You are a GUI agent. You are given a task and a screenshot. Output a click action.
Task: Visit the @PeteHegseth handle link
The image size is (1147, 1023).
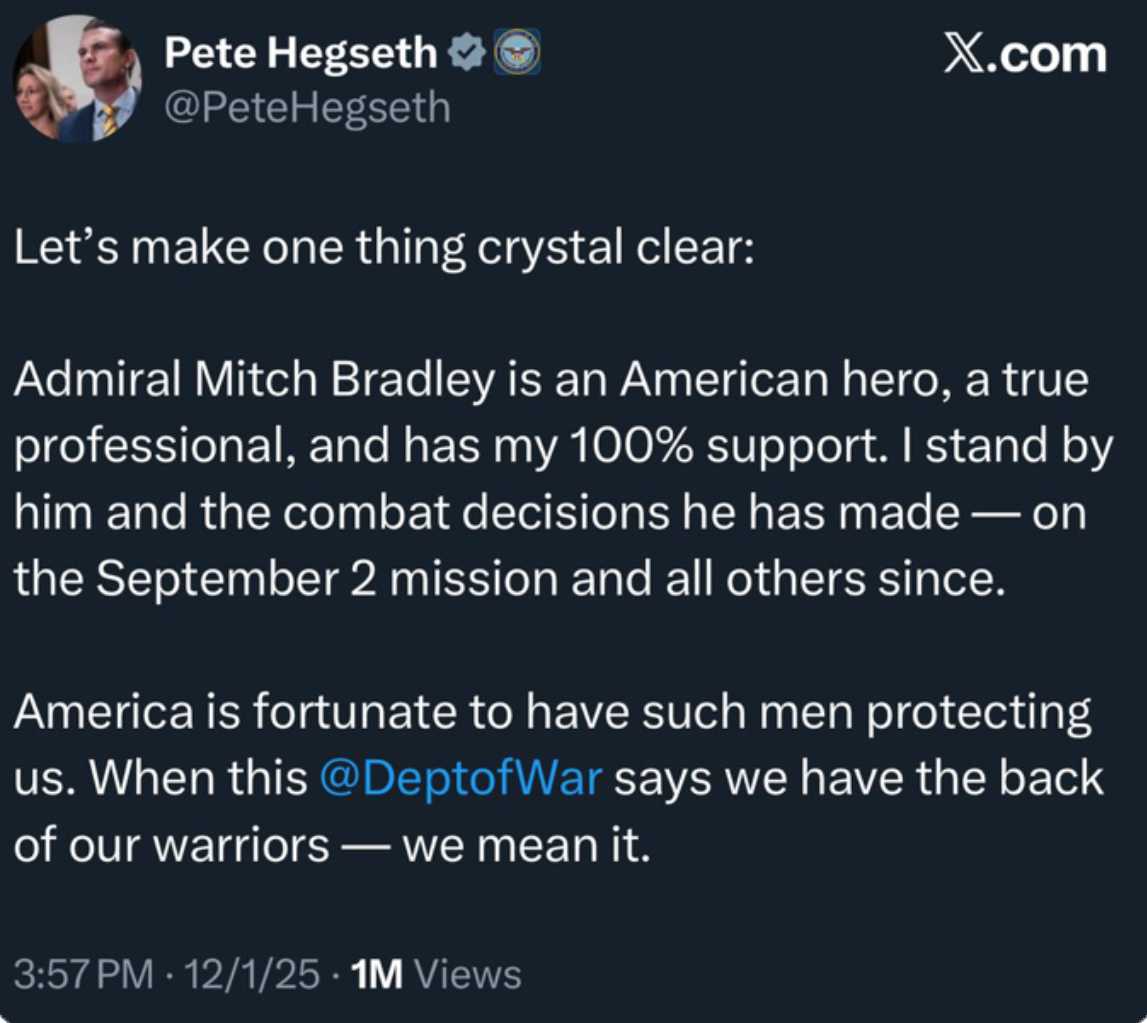(307, 107)
